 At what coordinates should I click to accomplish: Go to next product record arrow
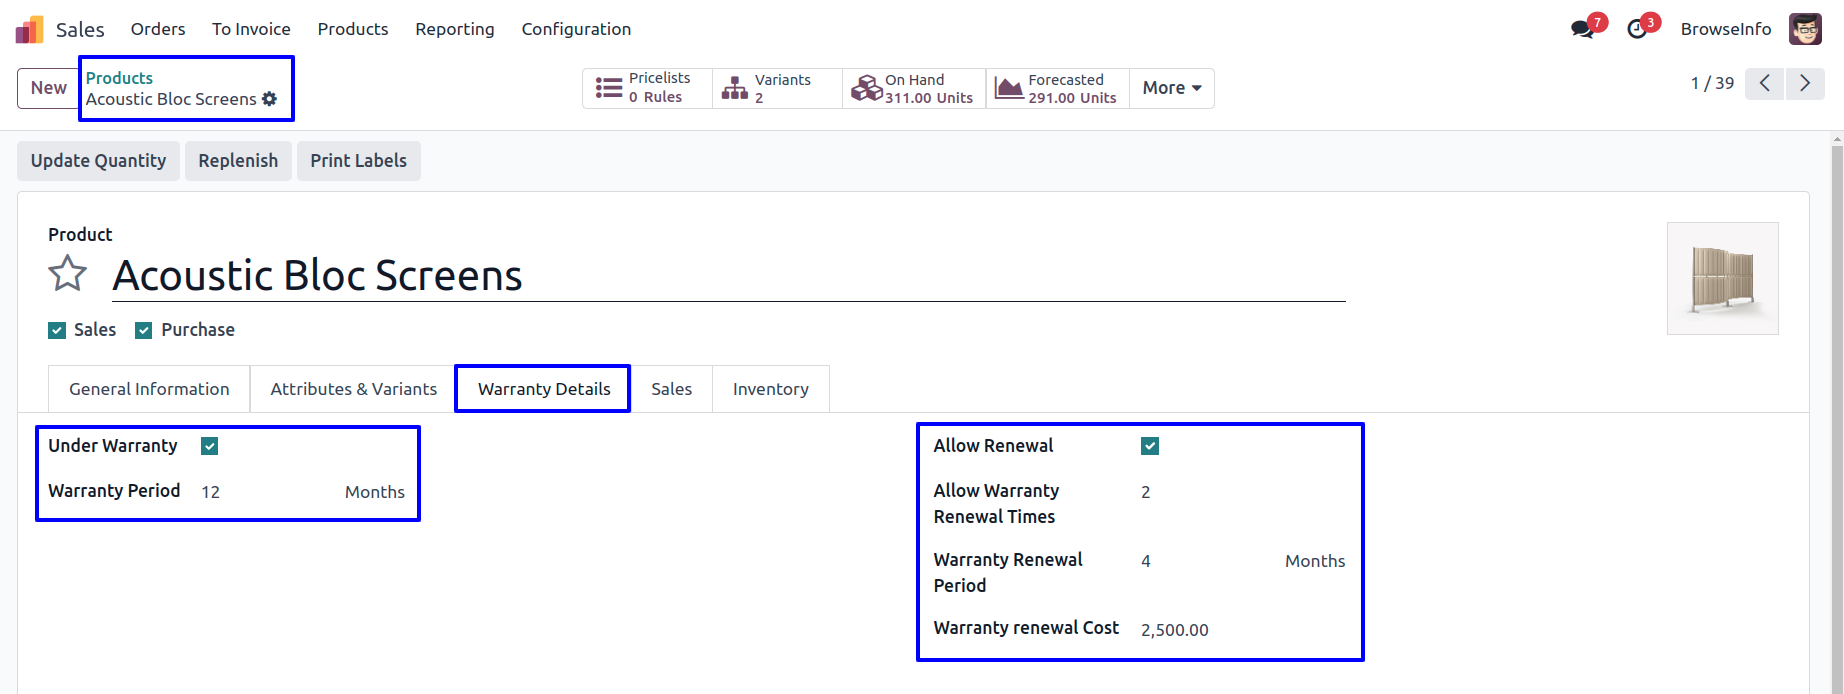click(x=1805, y=83)
